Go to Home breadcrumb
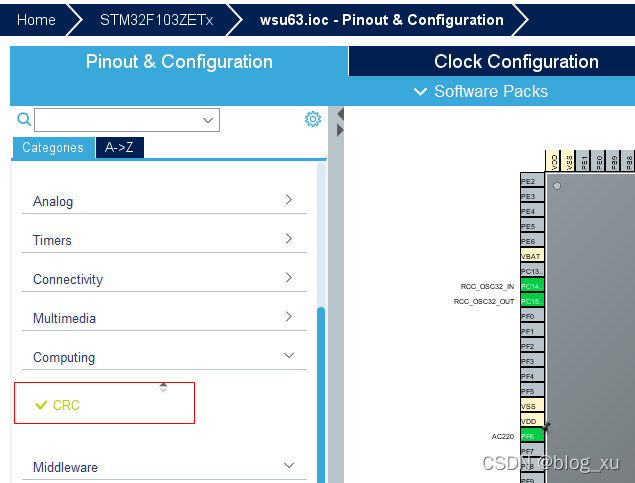Viewport: 635px width, 483px height. (36, 20)
